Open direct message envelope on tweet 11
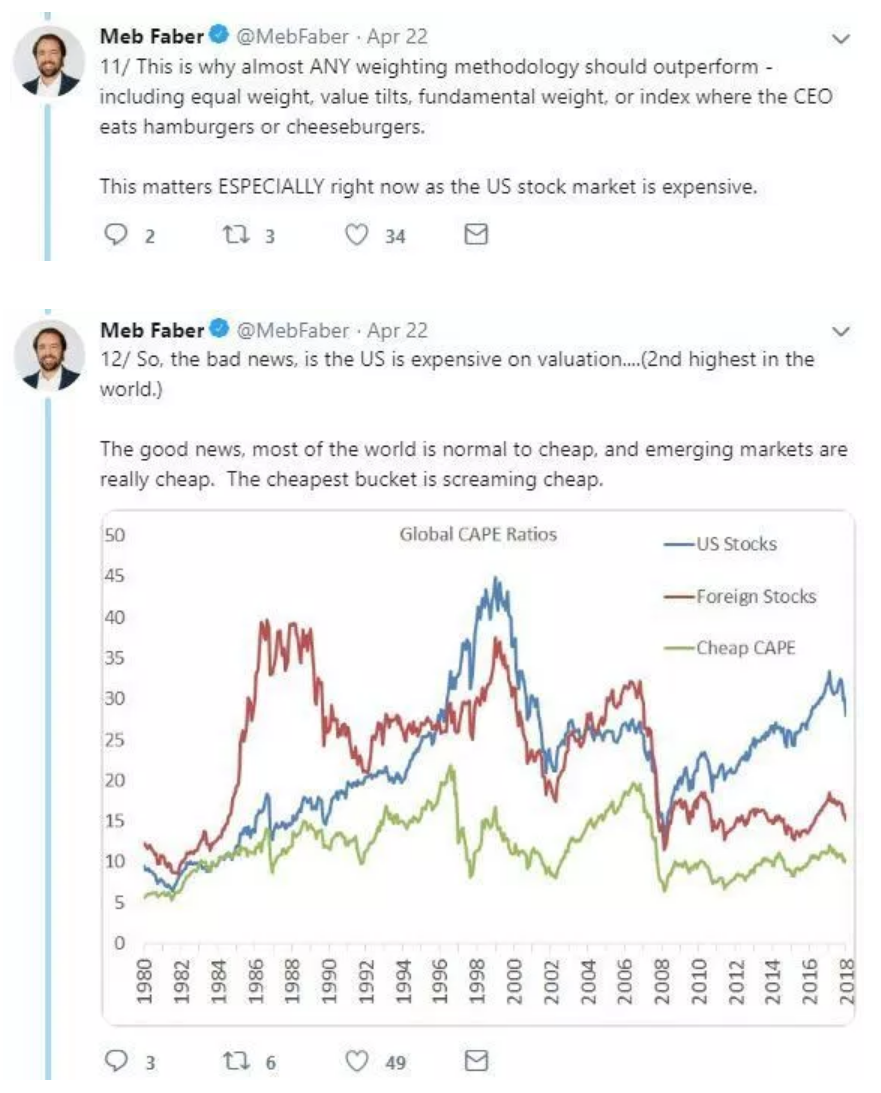The image size is (881, 1093). tap(476, 234)
